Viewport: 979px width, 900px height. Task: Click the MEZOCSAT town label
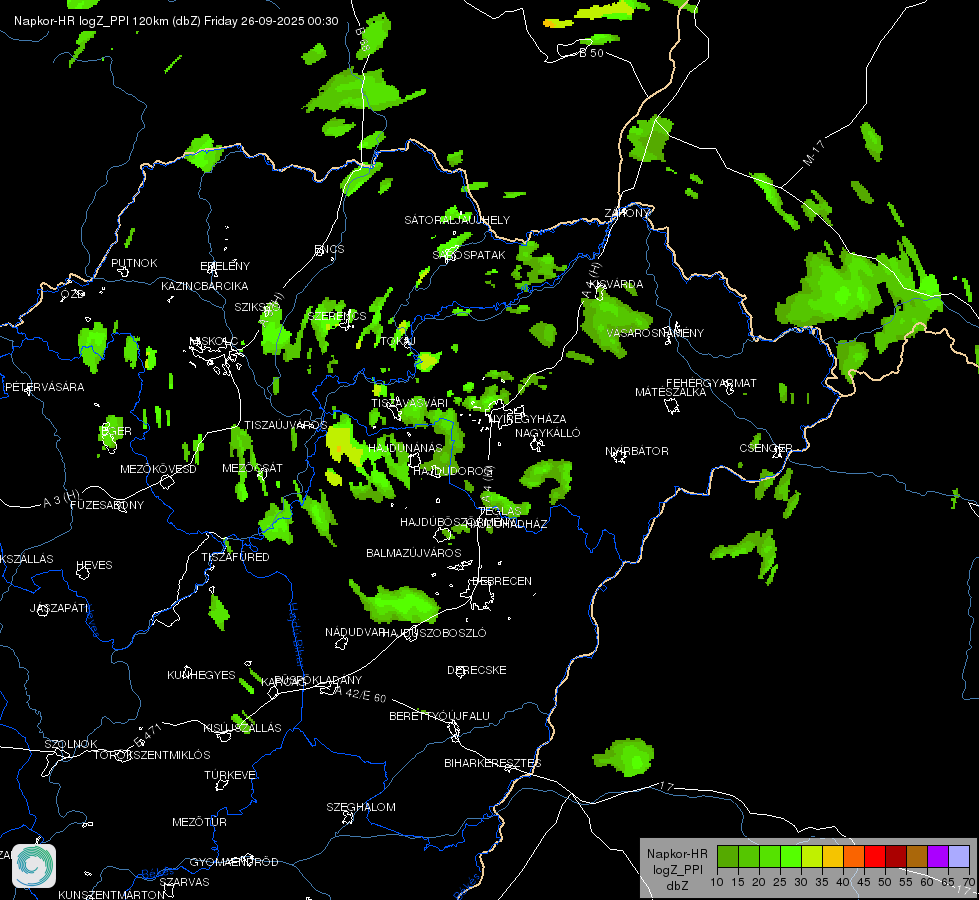(252, 468)
